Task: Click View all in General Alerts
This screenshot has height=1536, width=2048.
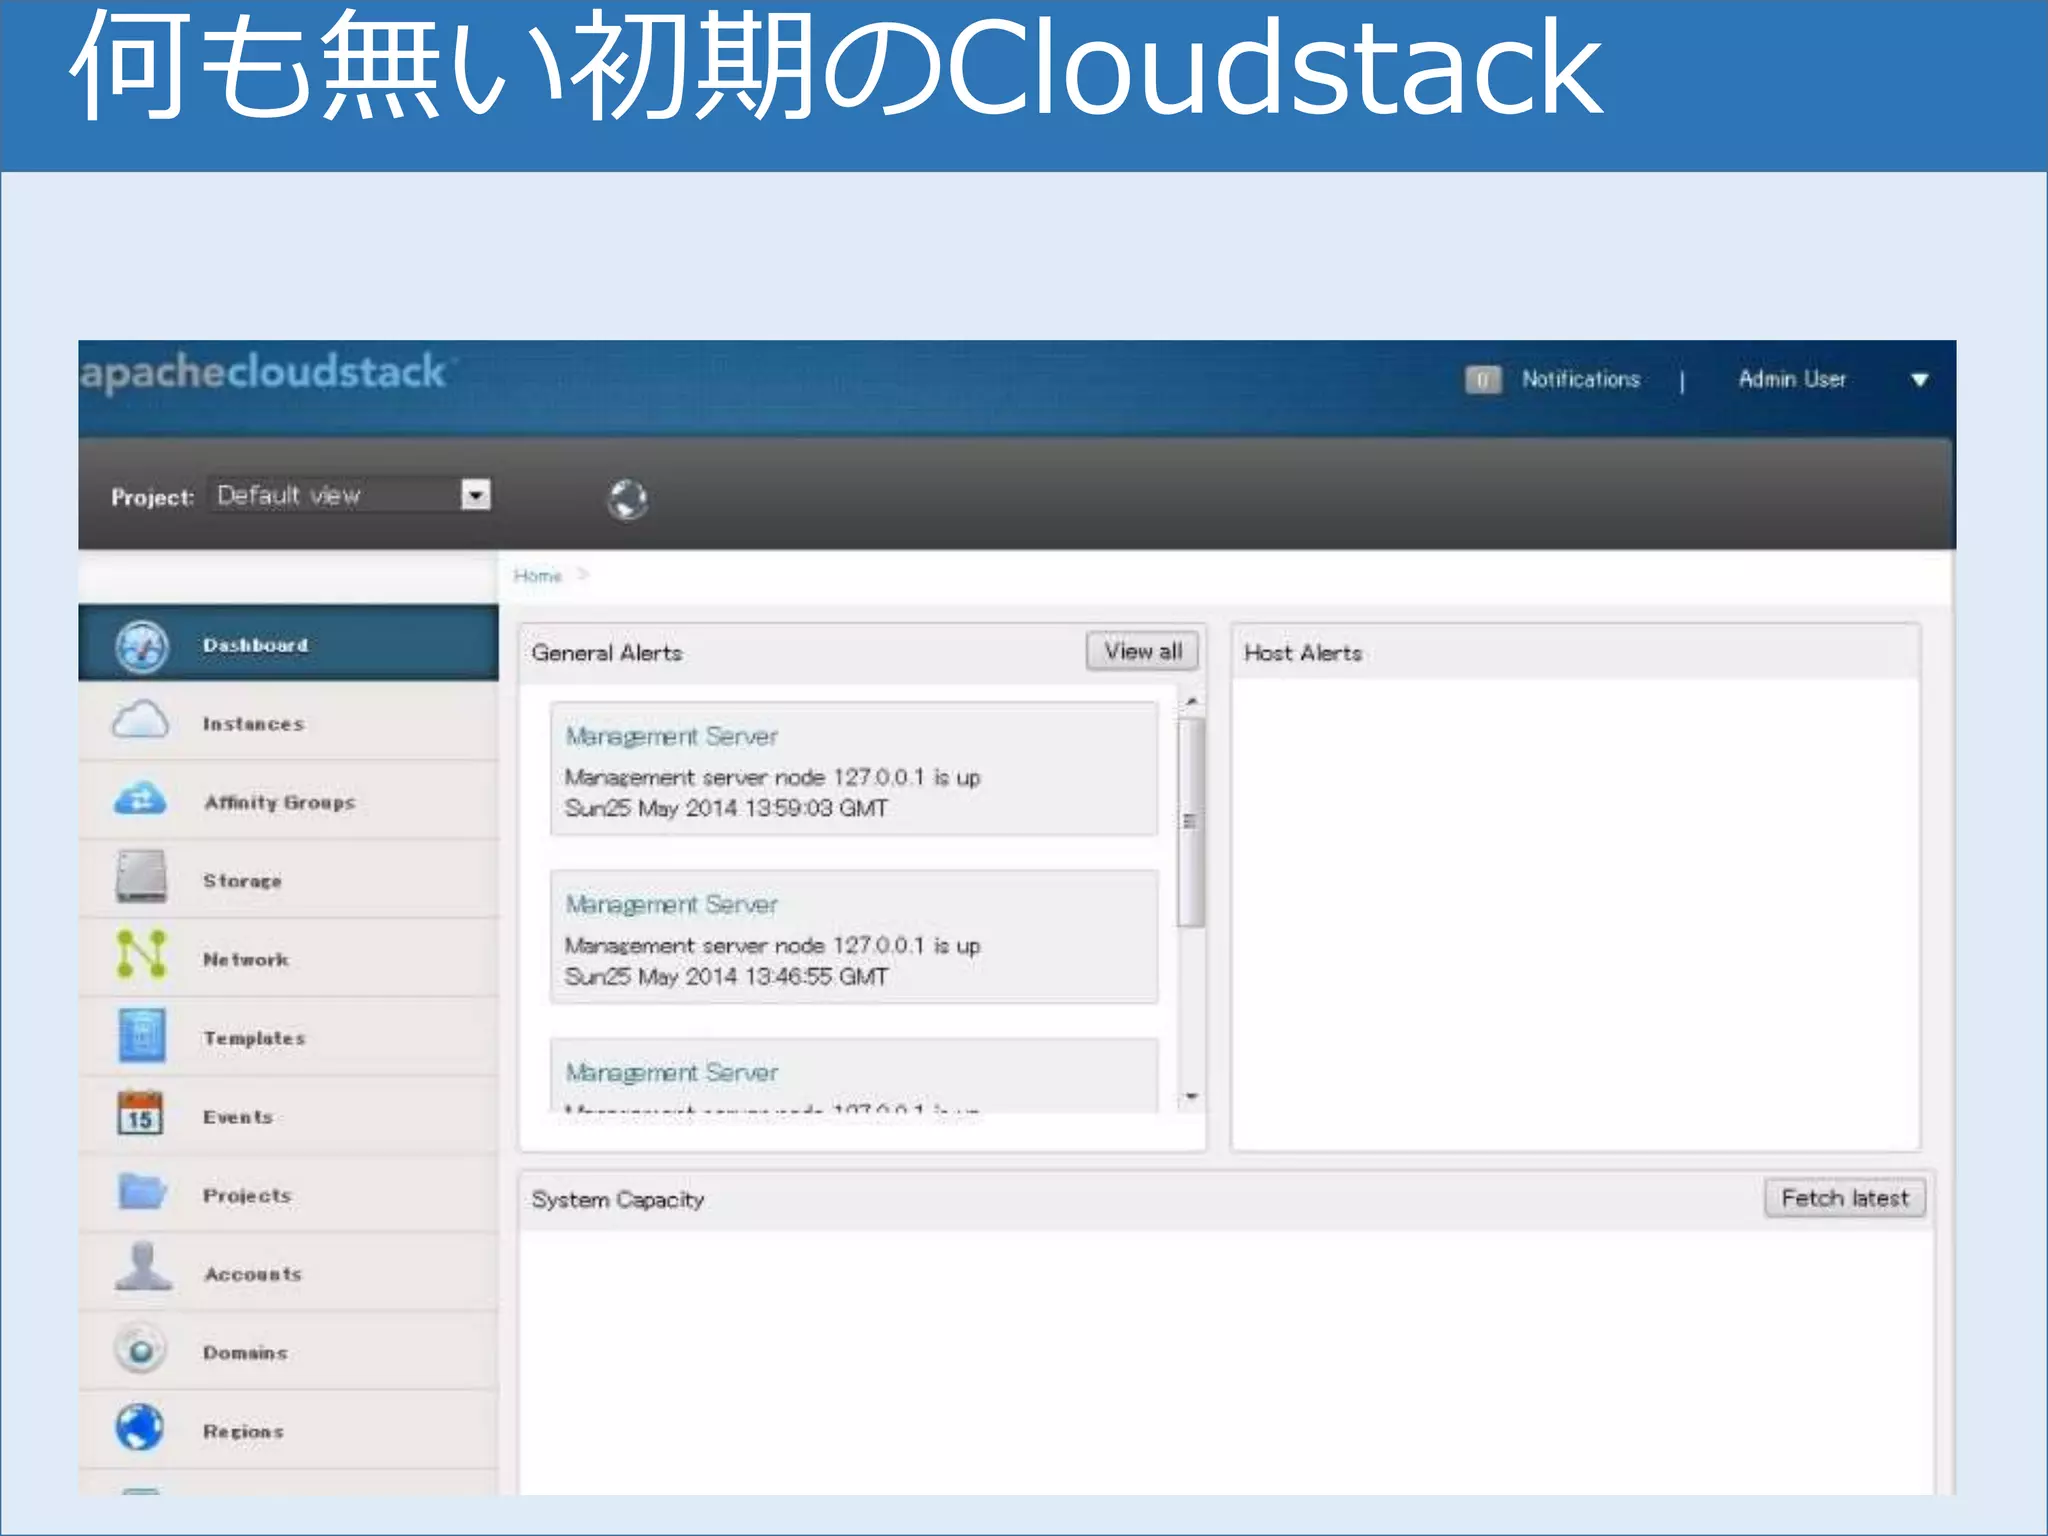Action: [1143, 651]
